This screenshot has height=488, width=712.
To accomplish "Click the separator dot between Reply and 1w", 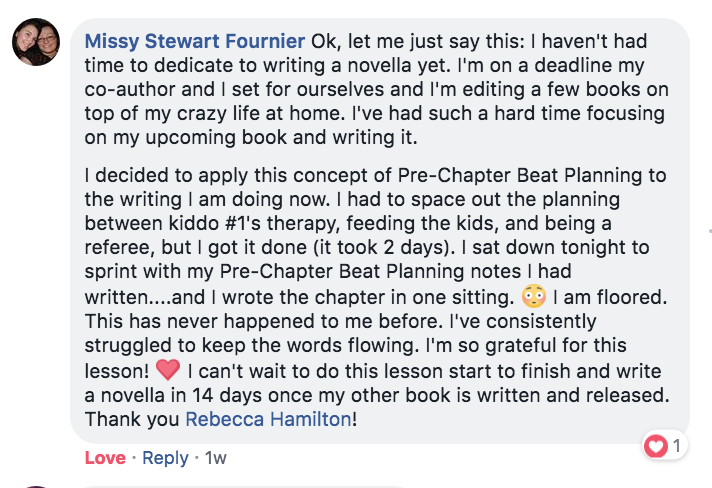I will coord(197,458).
